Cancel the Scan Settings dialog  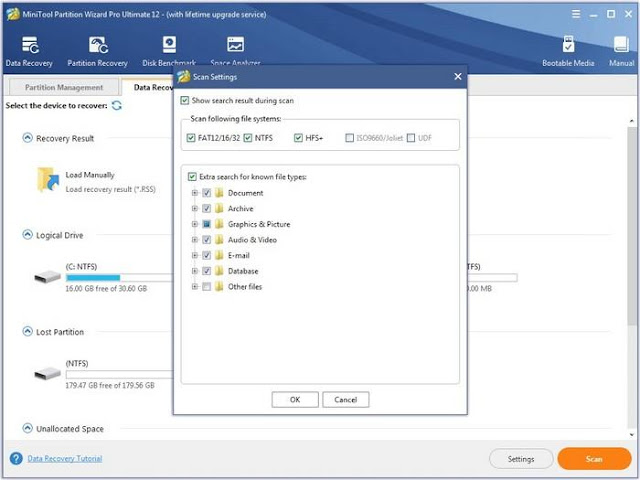click(x=346, y=400)
